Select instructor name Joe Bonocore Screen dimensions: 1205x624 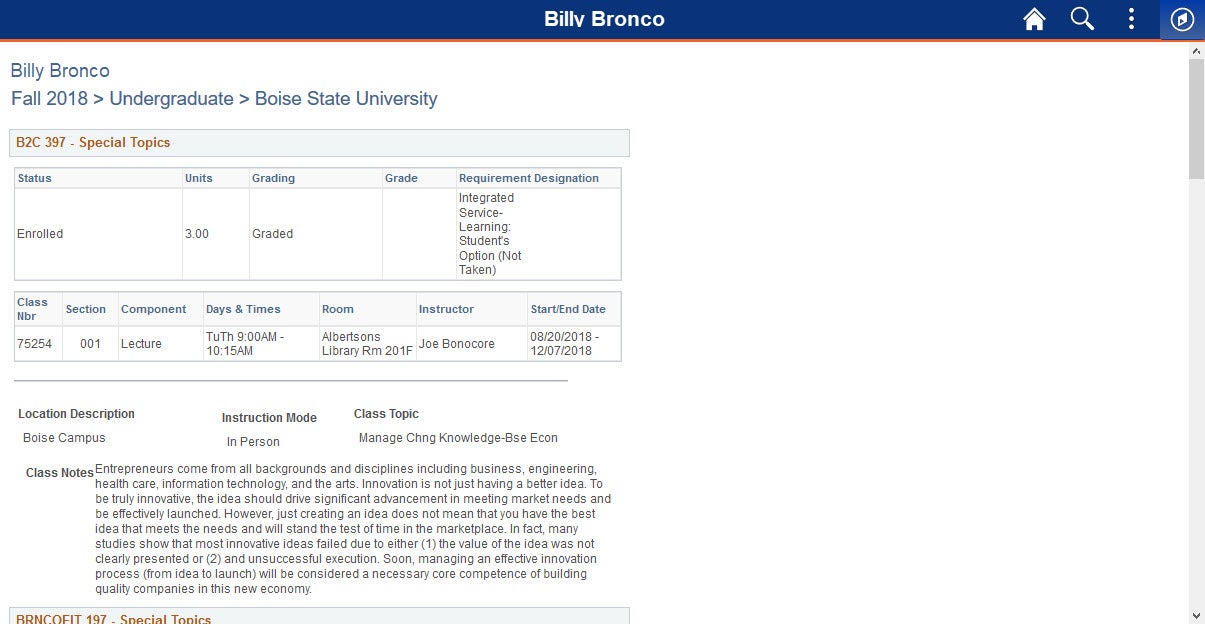pyautogui.click(x=457, y=344)
